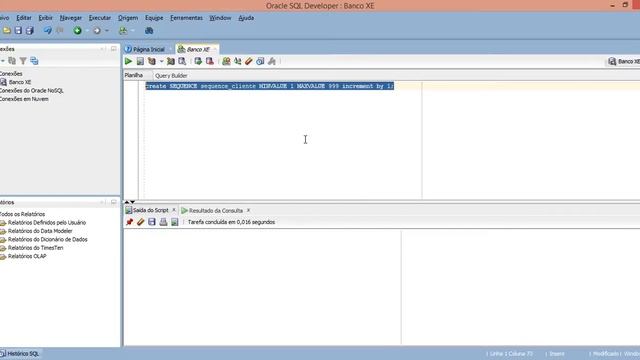Close the Saída do Script tab
This screenshot has width=640, height=360.
[174, 210]
